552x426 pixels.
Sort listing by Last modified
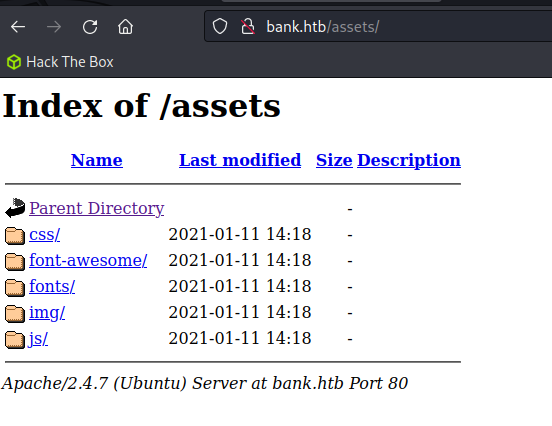(240, 160)
